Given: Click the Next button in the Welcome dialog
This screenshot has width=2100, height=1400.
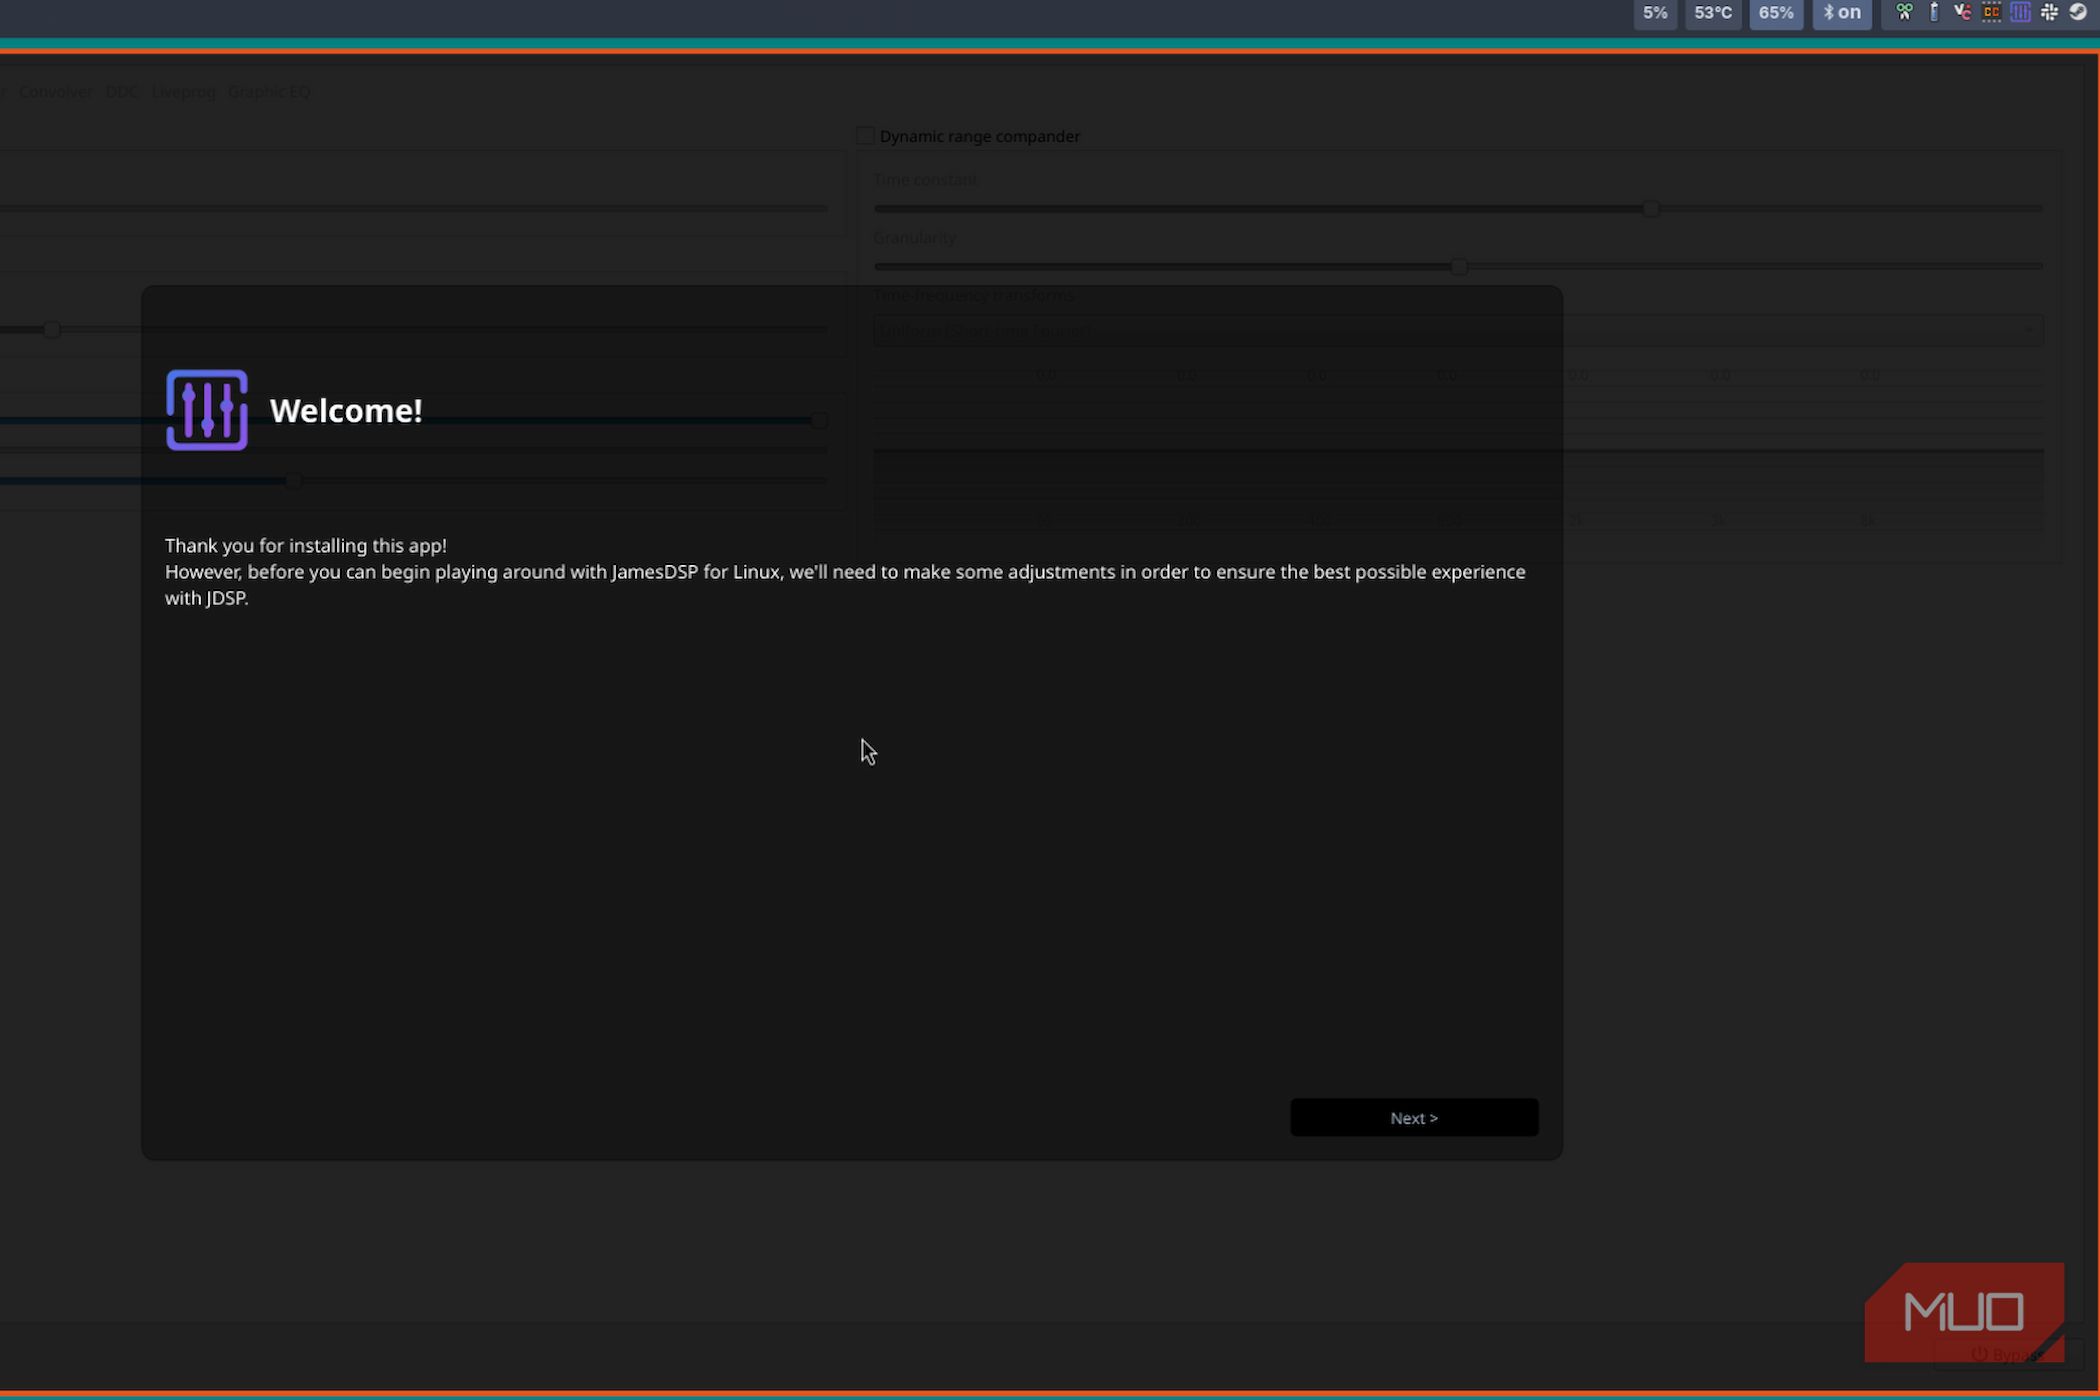Looking at the screenshot, I should point(1414,1117).
